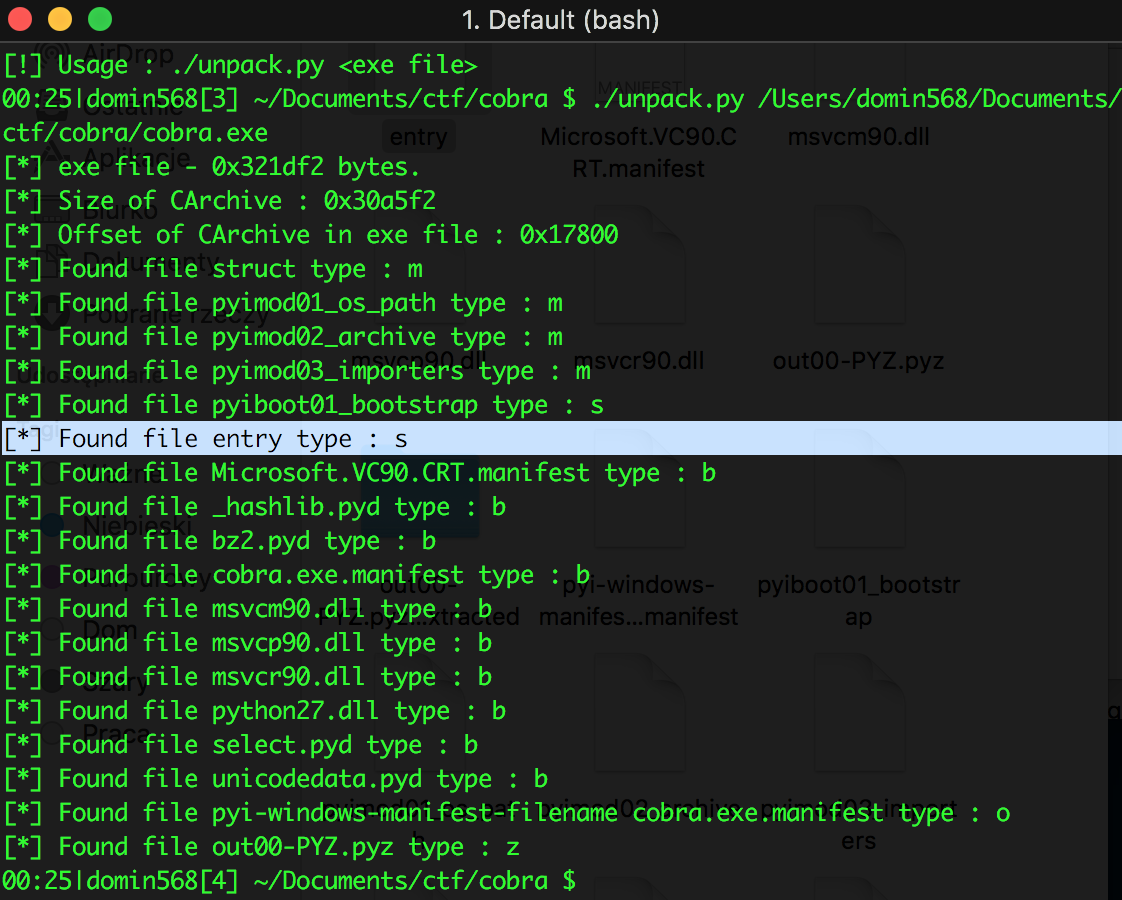1122x900 pixels.
Task: Click the yellow minimize window button
Action: [60, 19]
